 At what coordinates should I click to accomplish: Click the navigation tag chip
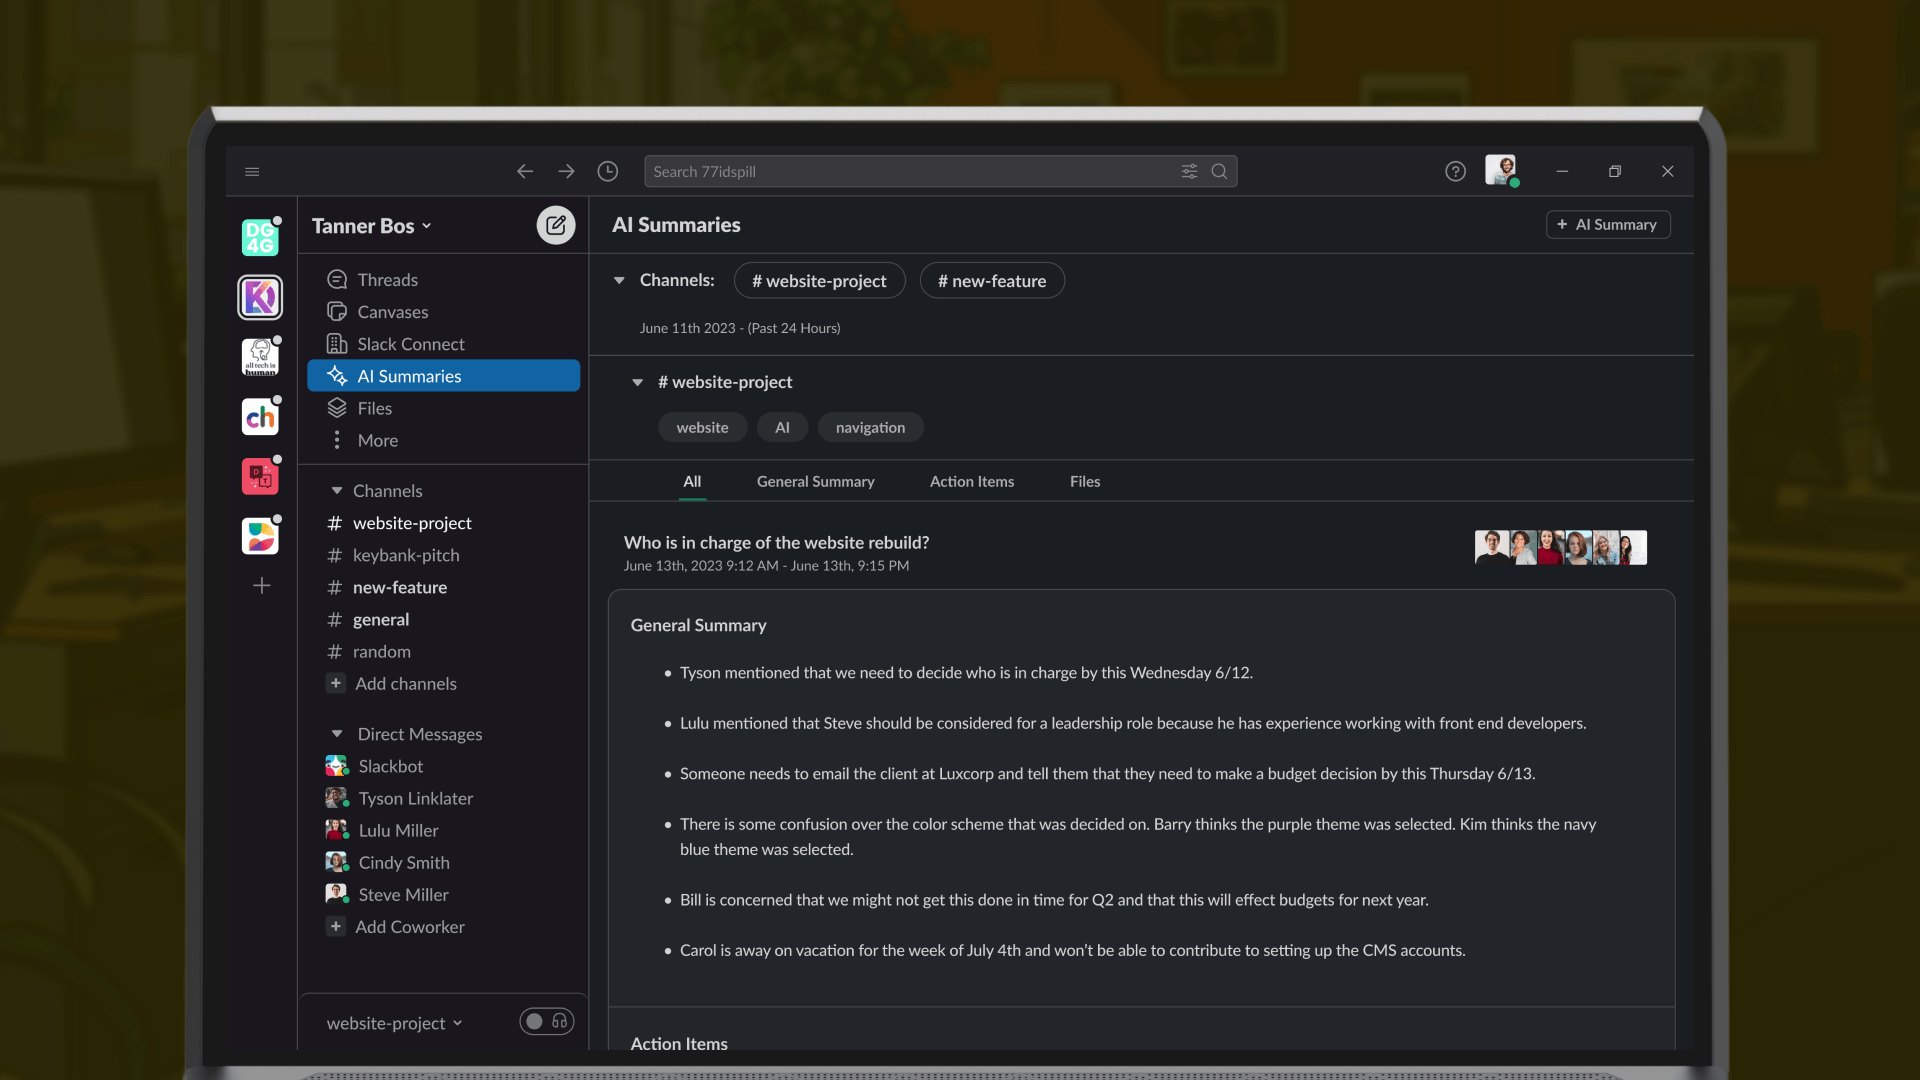coord(870,428)
